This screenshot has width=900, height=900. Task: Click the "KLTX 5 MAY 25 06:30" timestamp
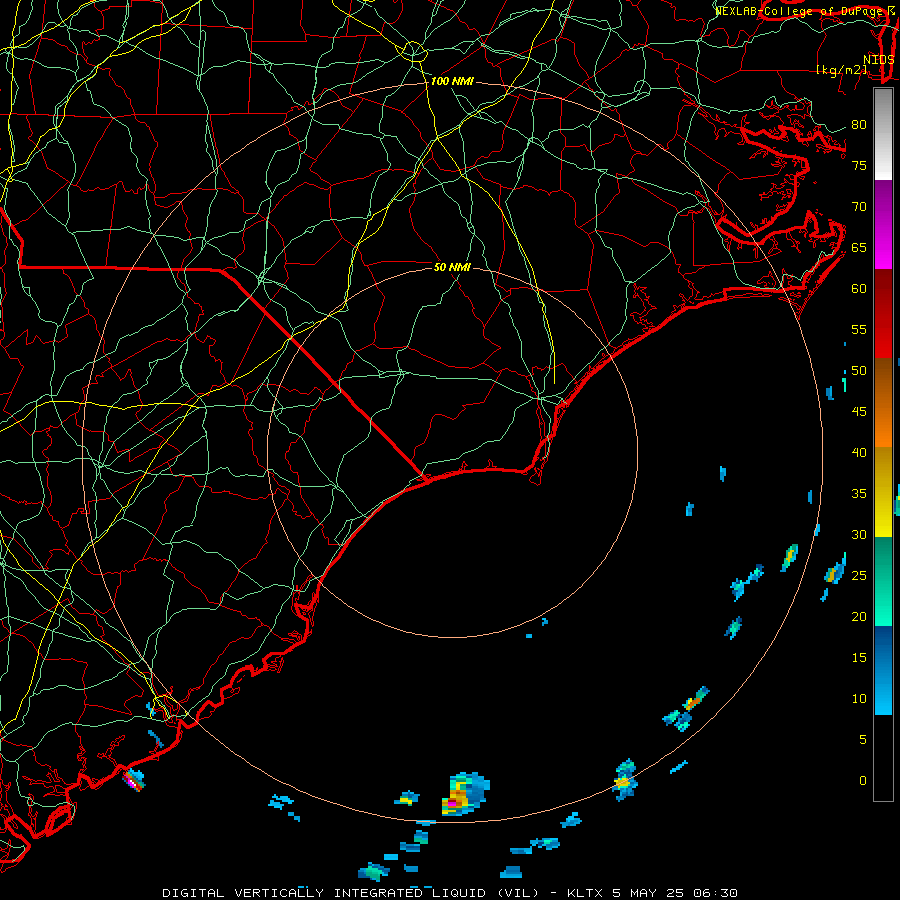[652, 893]
